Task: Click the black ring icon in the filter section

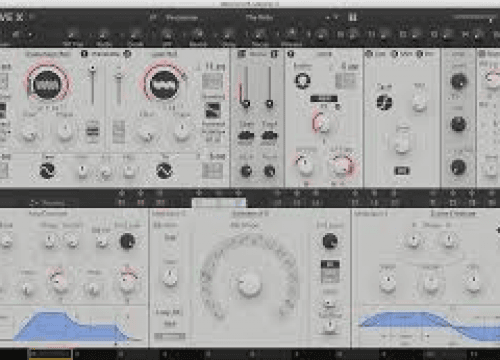Action: coord(303,80)
